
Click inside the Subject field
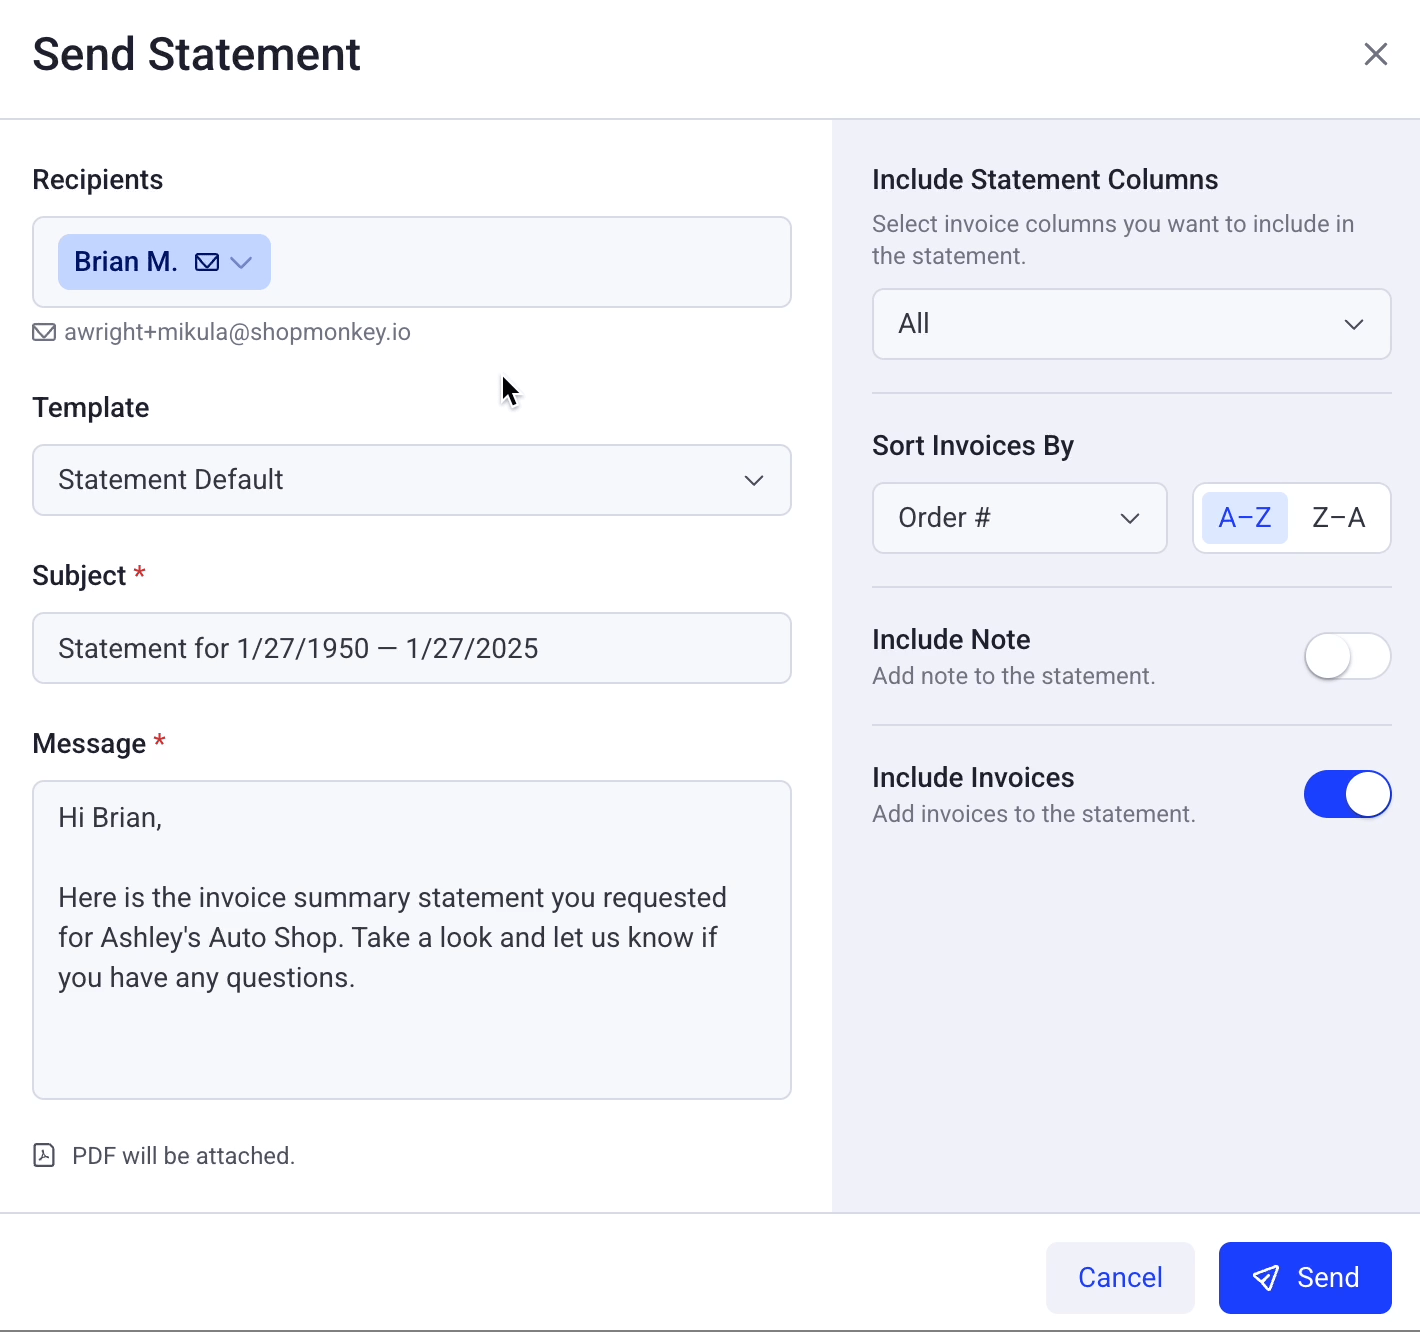pos(411,648)
